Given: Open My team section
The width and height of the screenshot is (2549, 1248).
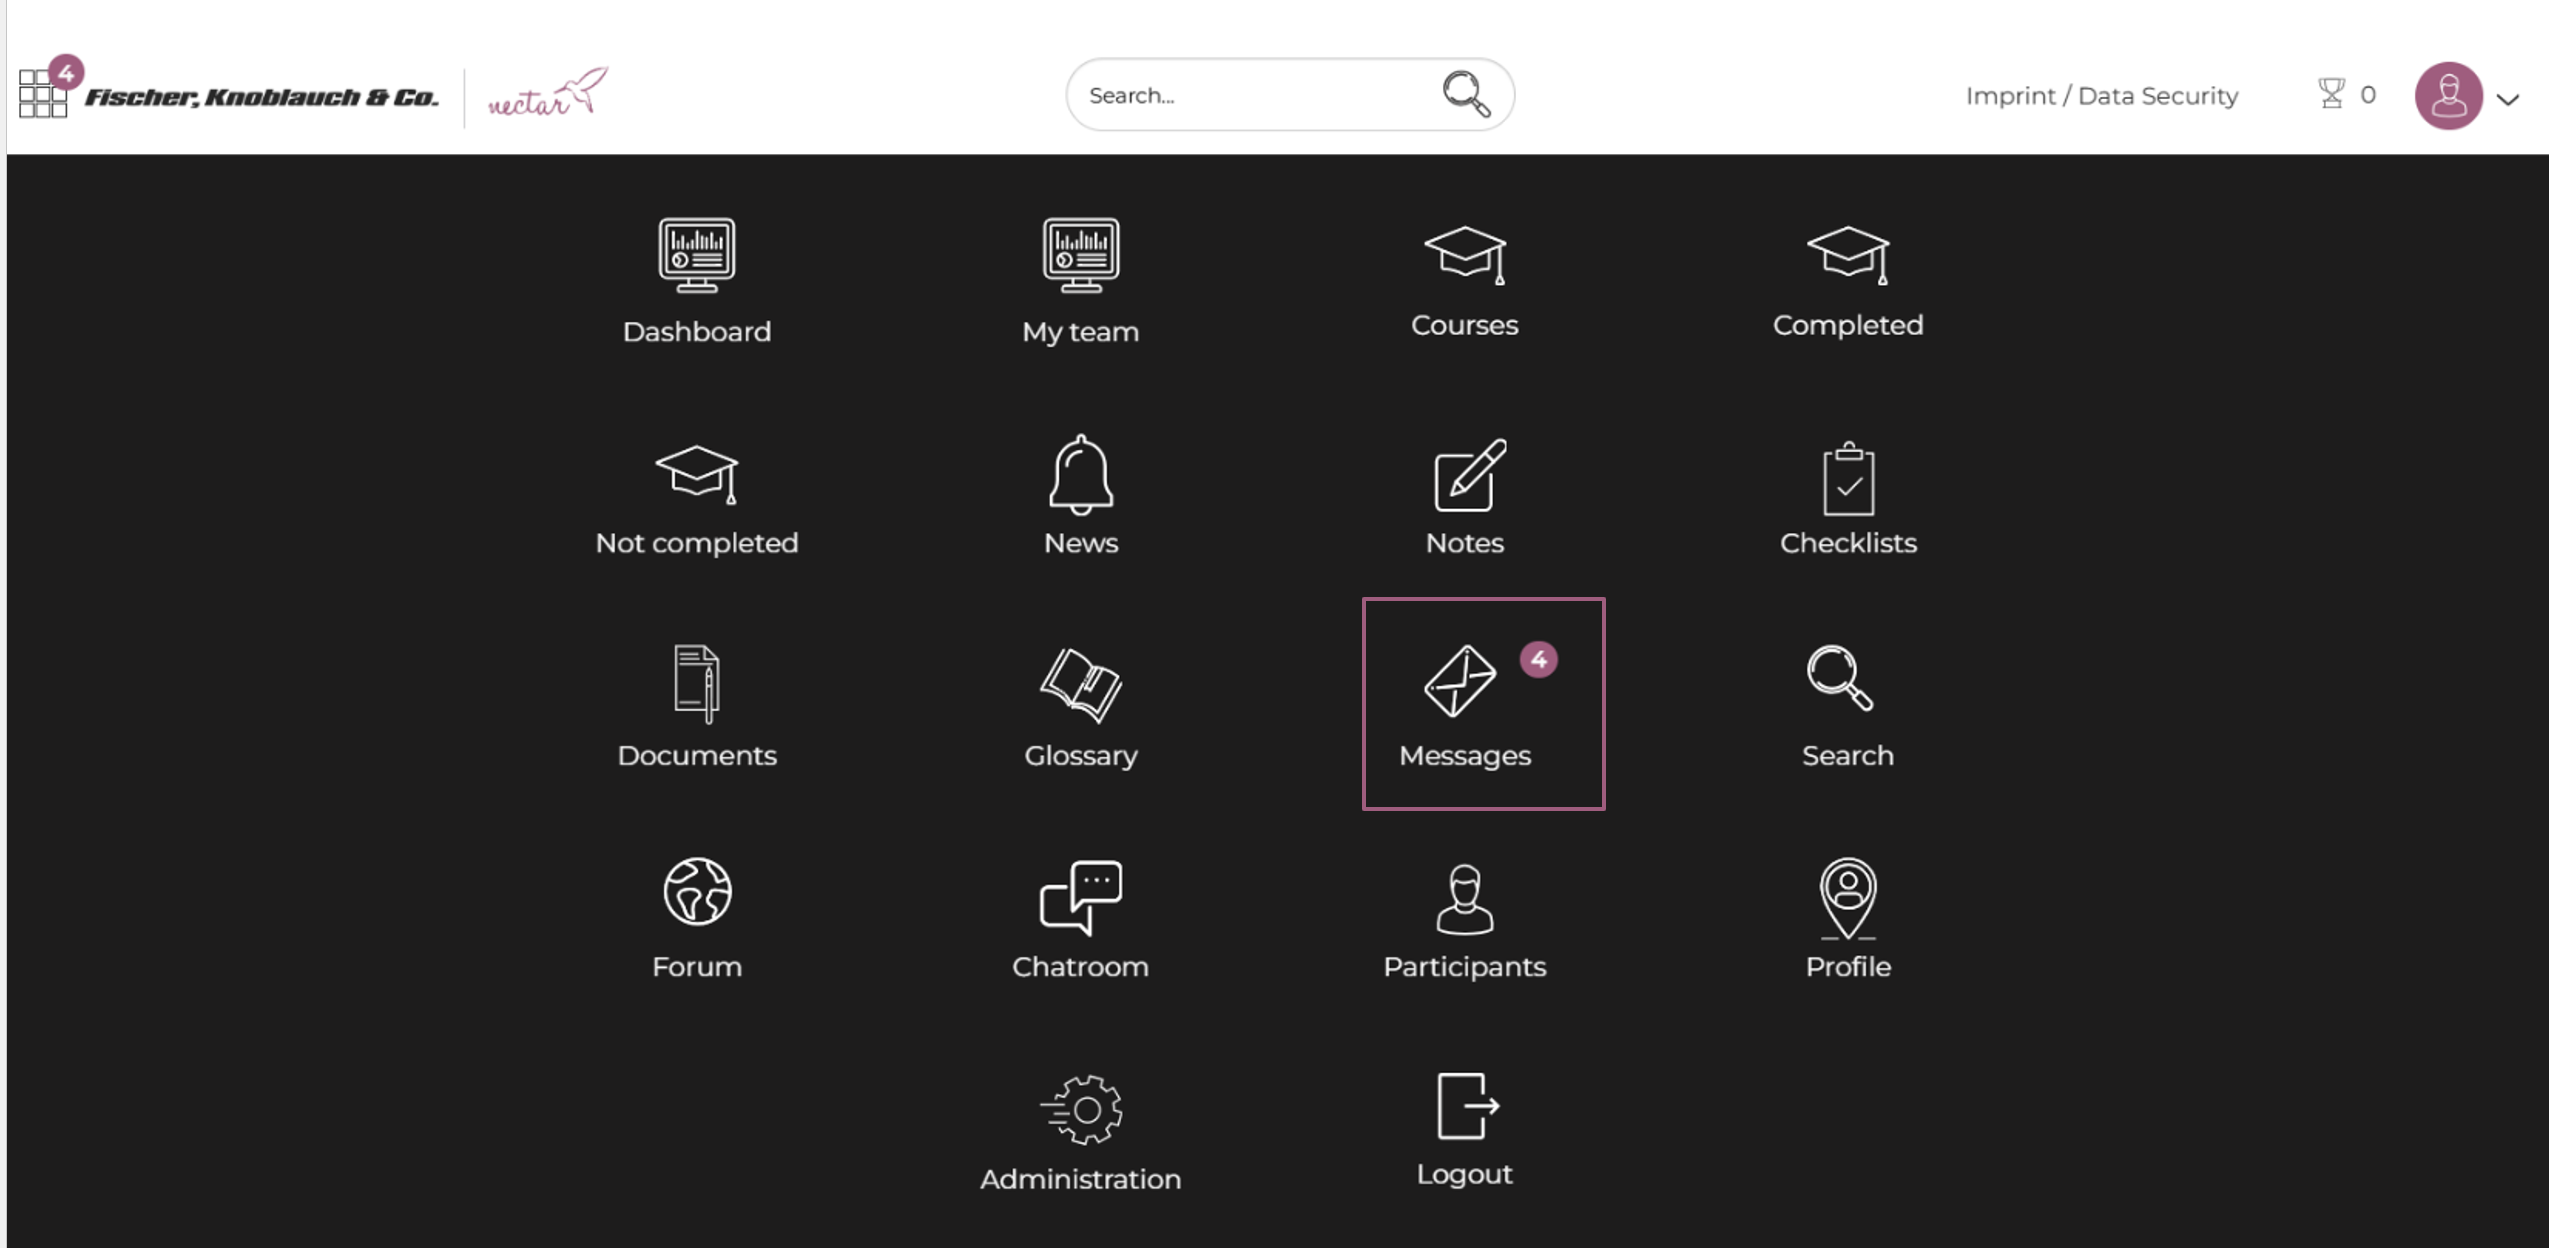Looking at the screenshot, I should (x=1080, y=257).
